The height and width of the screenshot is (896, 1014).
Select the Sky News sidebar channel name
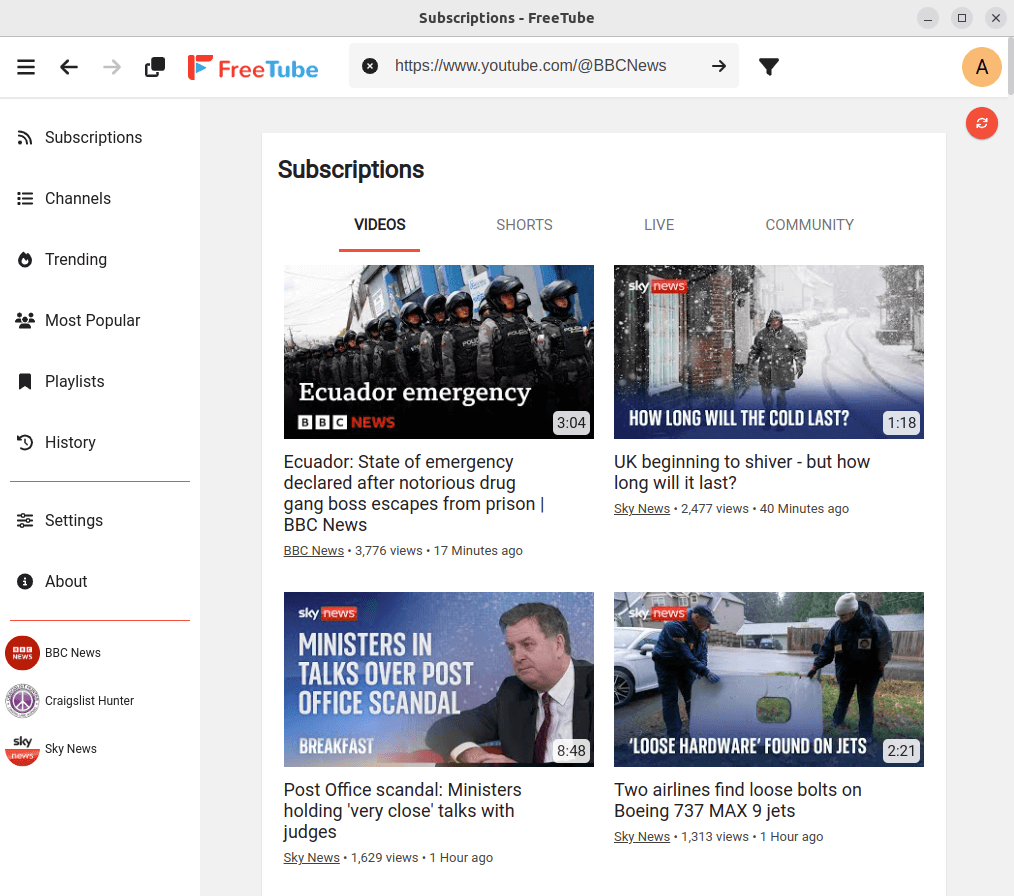pos(70,749)
